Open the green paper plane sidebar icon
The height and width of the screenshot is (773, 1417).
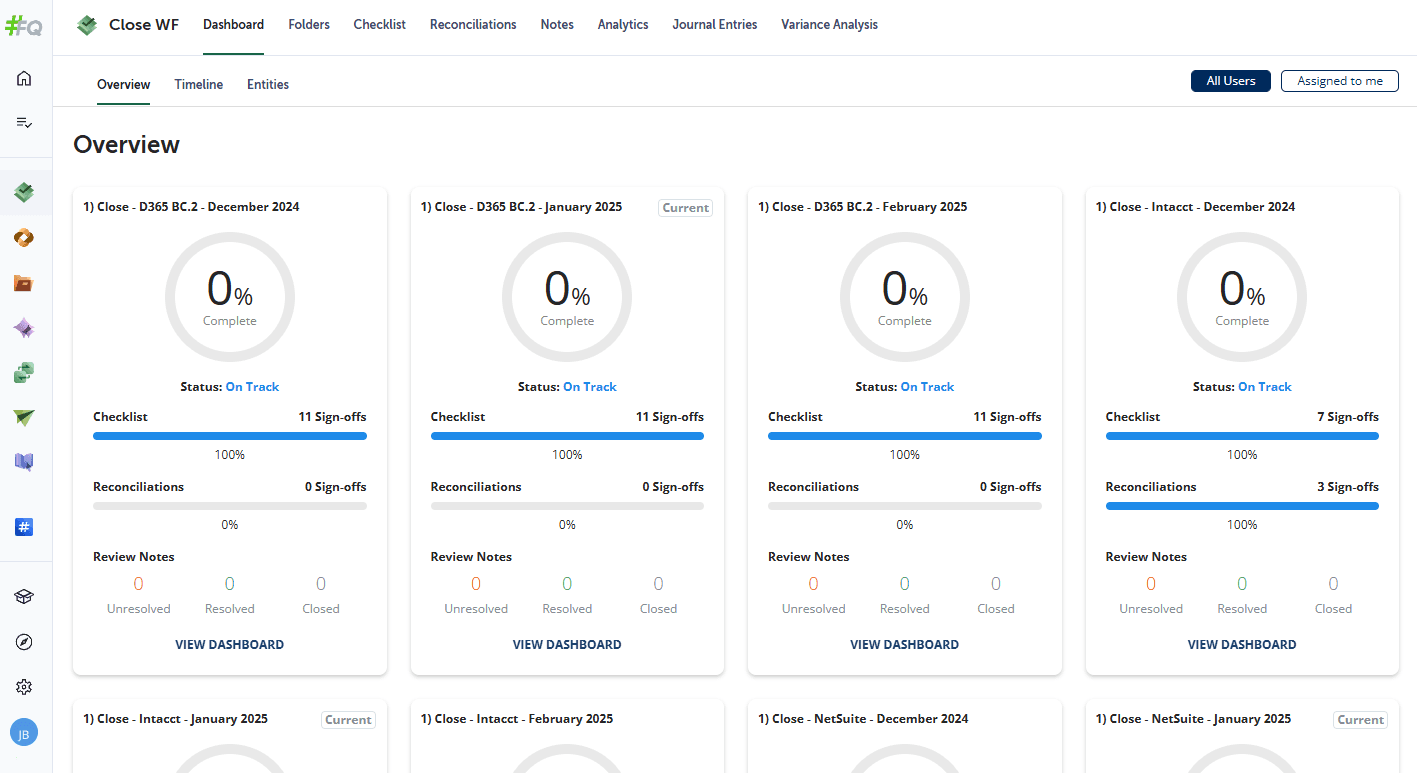coord(25,417)
